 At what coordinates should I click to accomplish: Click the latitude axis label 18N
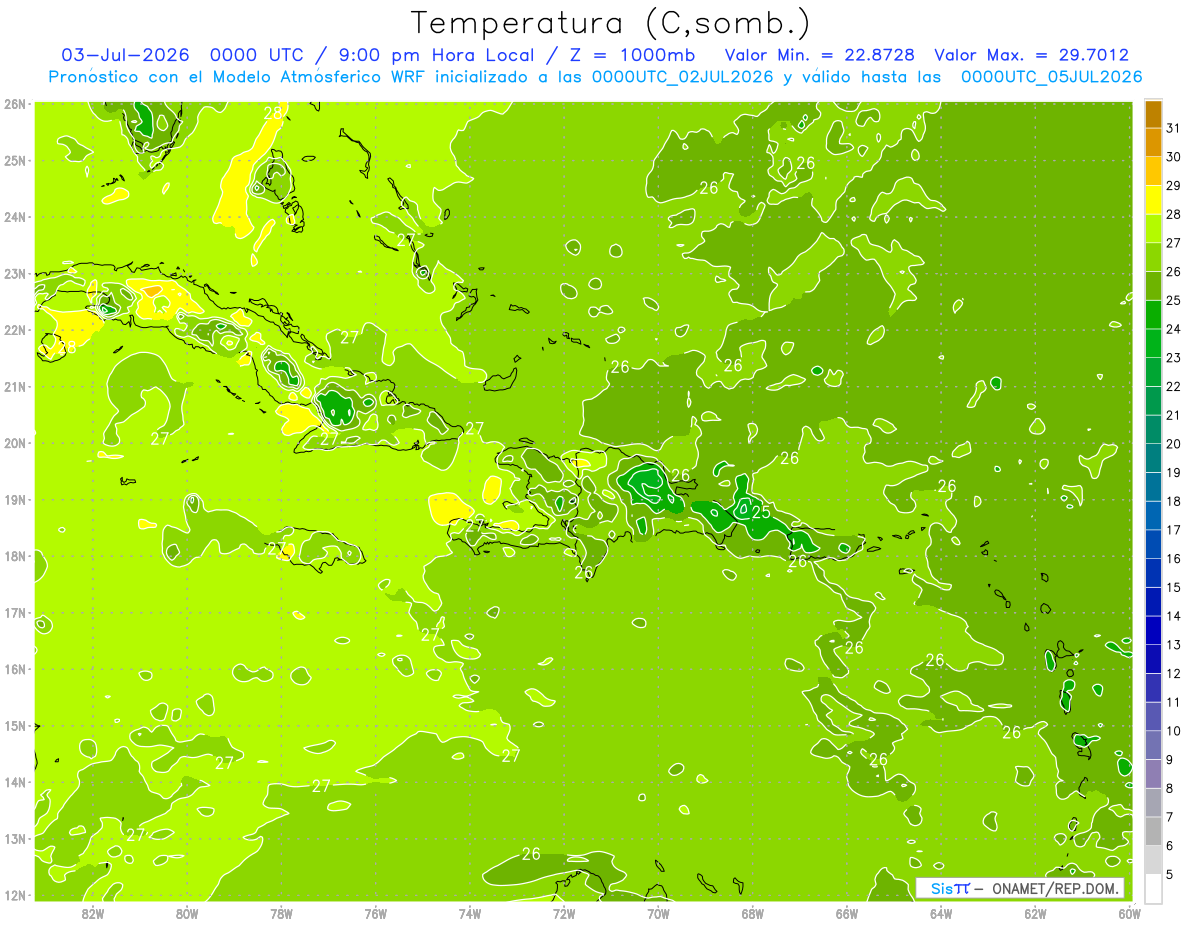(x=15, y=556)
